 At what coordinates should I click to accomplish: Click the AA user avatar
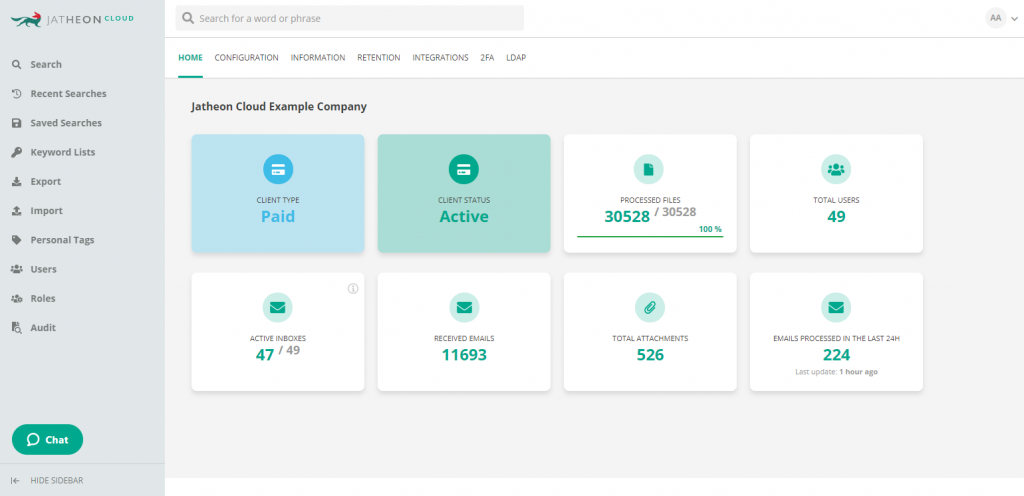click(x=995, y=18)
